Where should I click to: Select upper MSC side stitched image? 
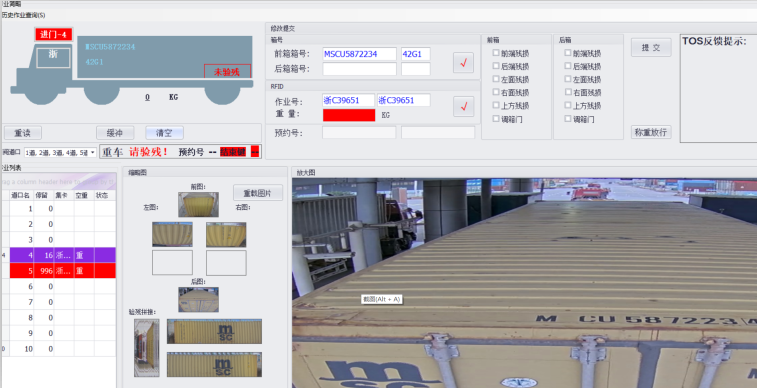214,332
